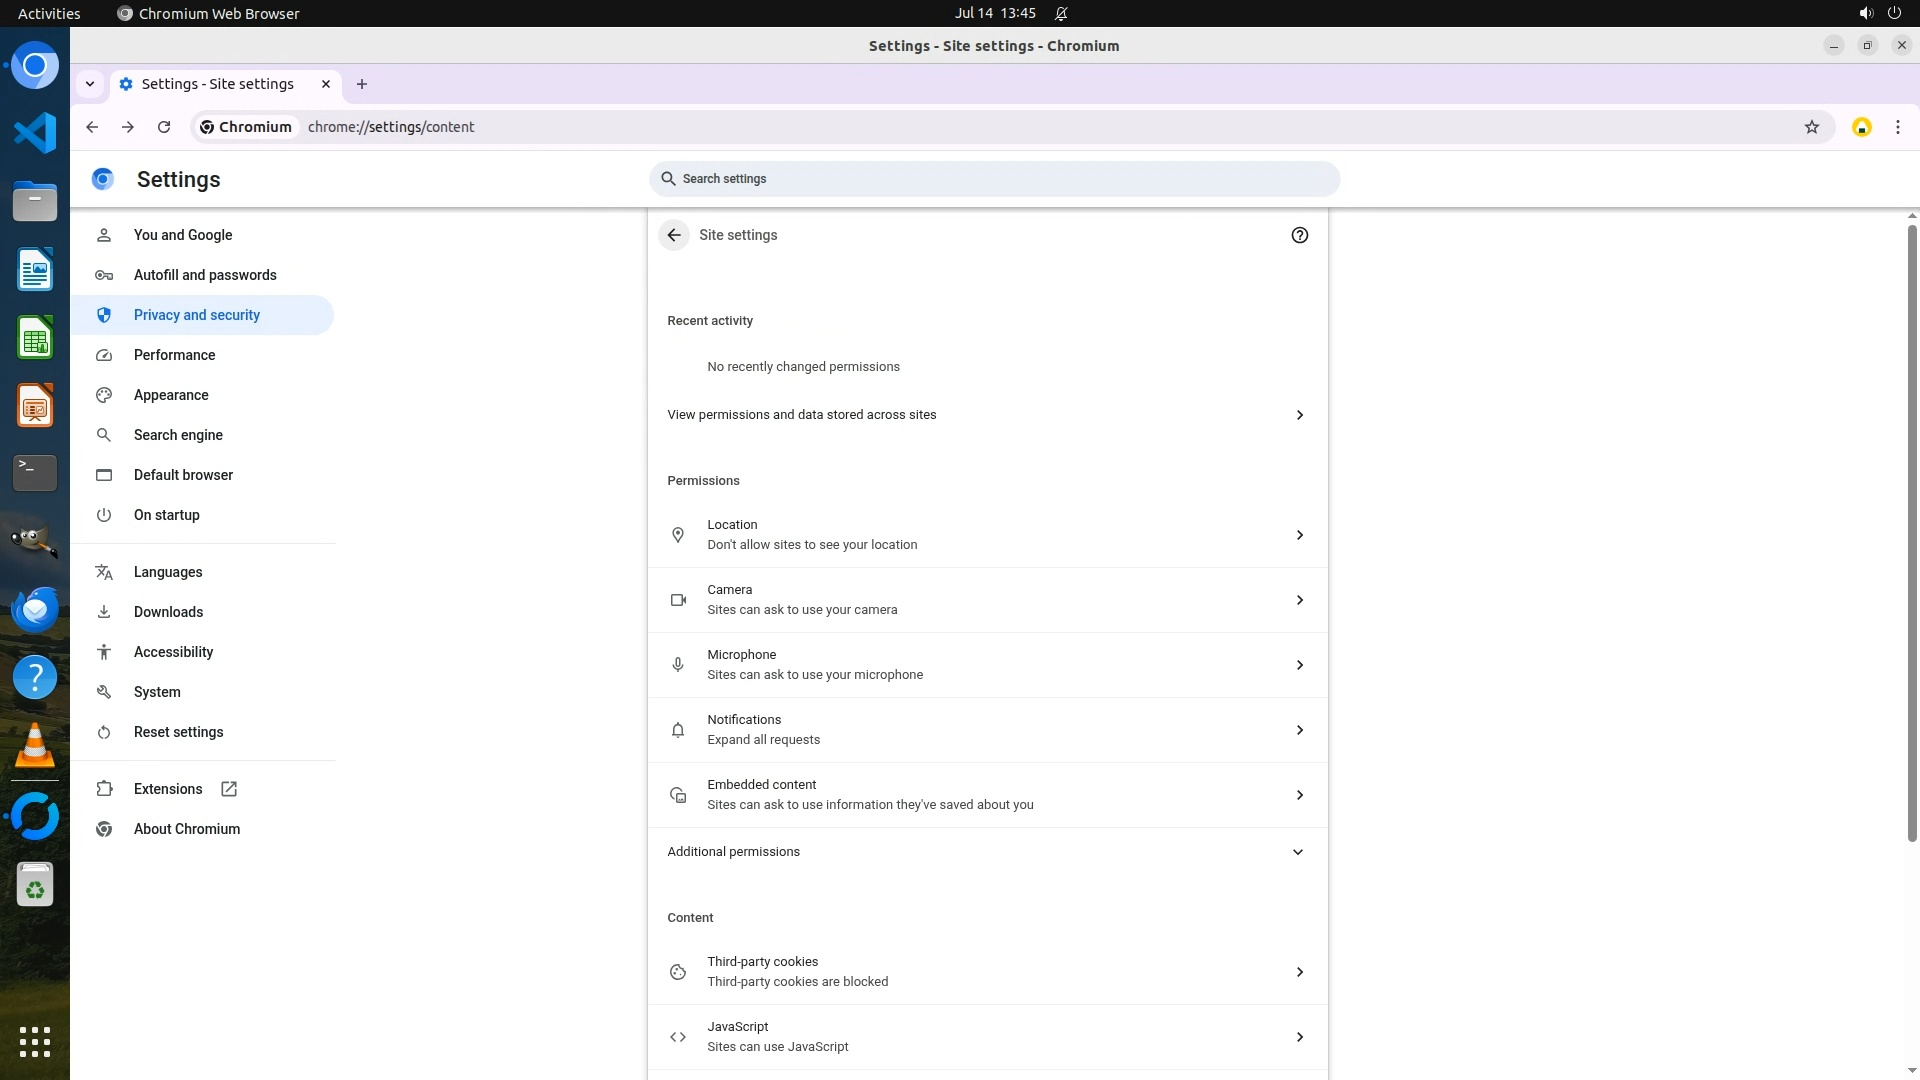Image resolution: width=1920 pixels, height=1080 pixels.
Task: Click the Search settings field
Action: click(994, 179)
